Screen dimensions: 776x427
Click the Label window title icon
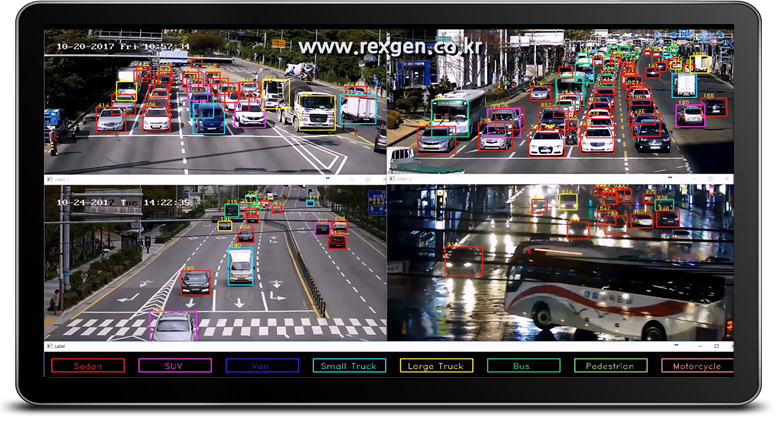(49, 346)
